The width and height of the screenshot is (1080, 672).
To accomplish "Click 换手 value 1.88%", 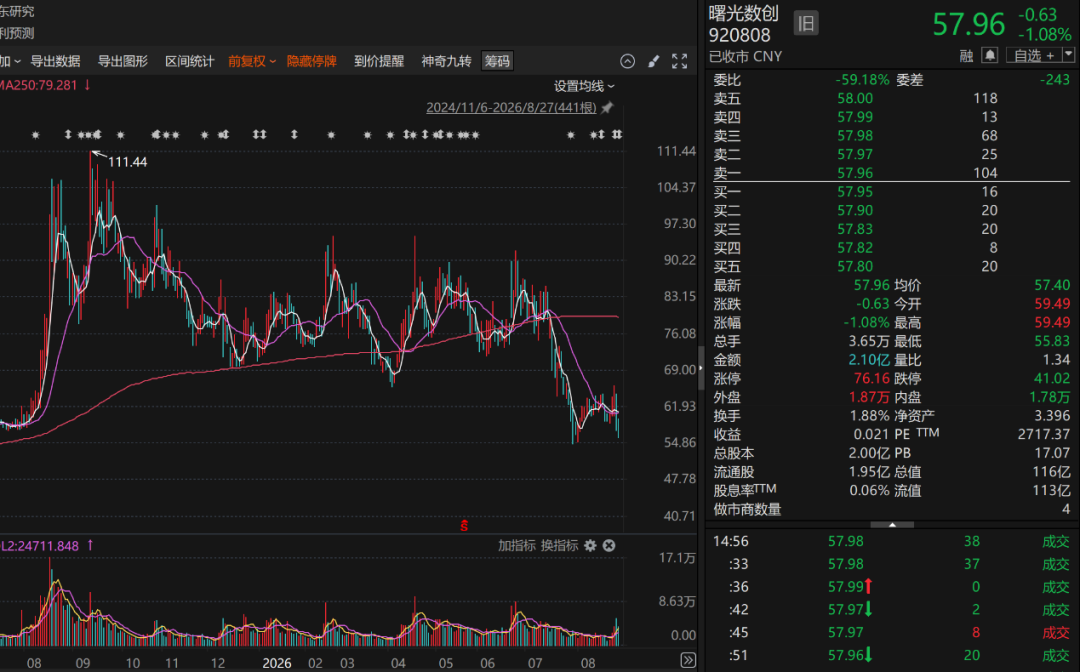I will point(869,415).
